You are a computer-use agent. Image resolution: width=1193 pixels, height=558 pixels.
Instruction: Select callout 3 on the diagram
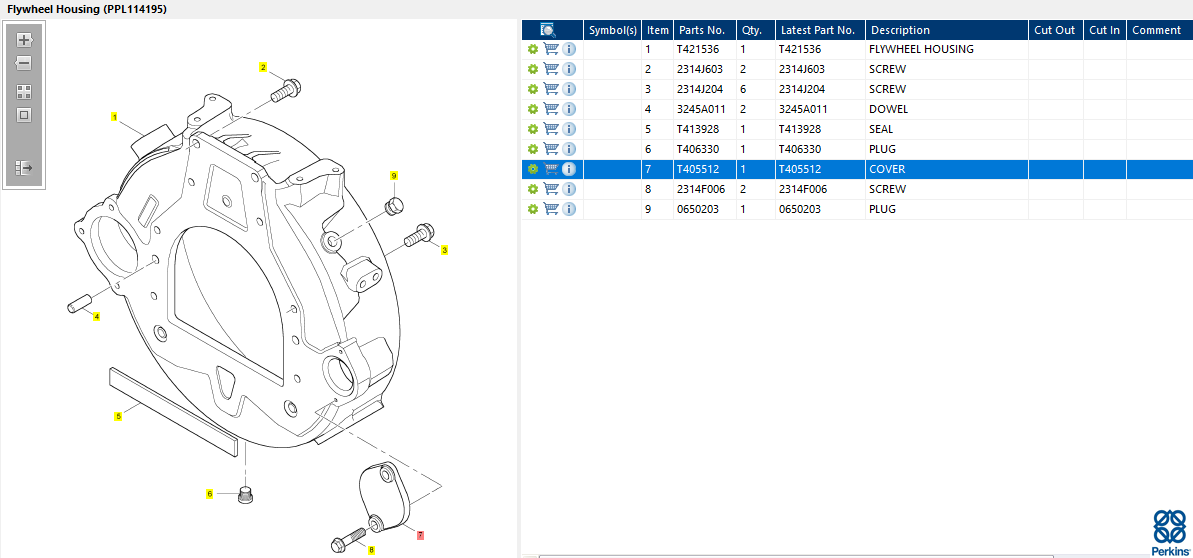coord(445,249)
